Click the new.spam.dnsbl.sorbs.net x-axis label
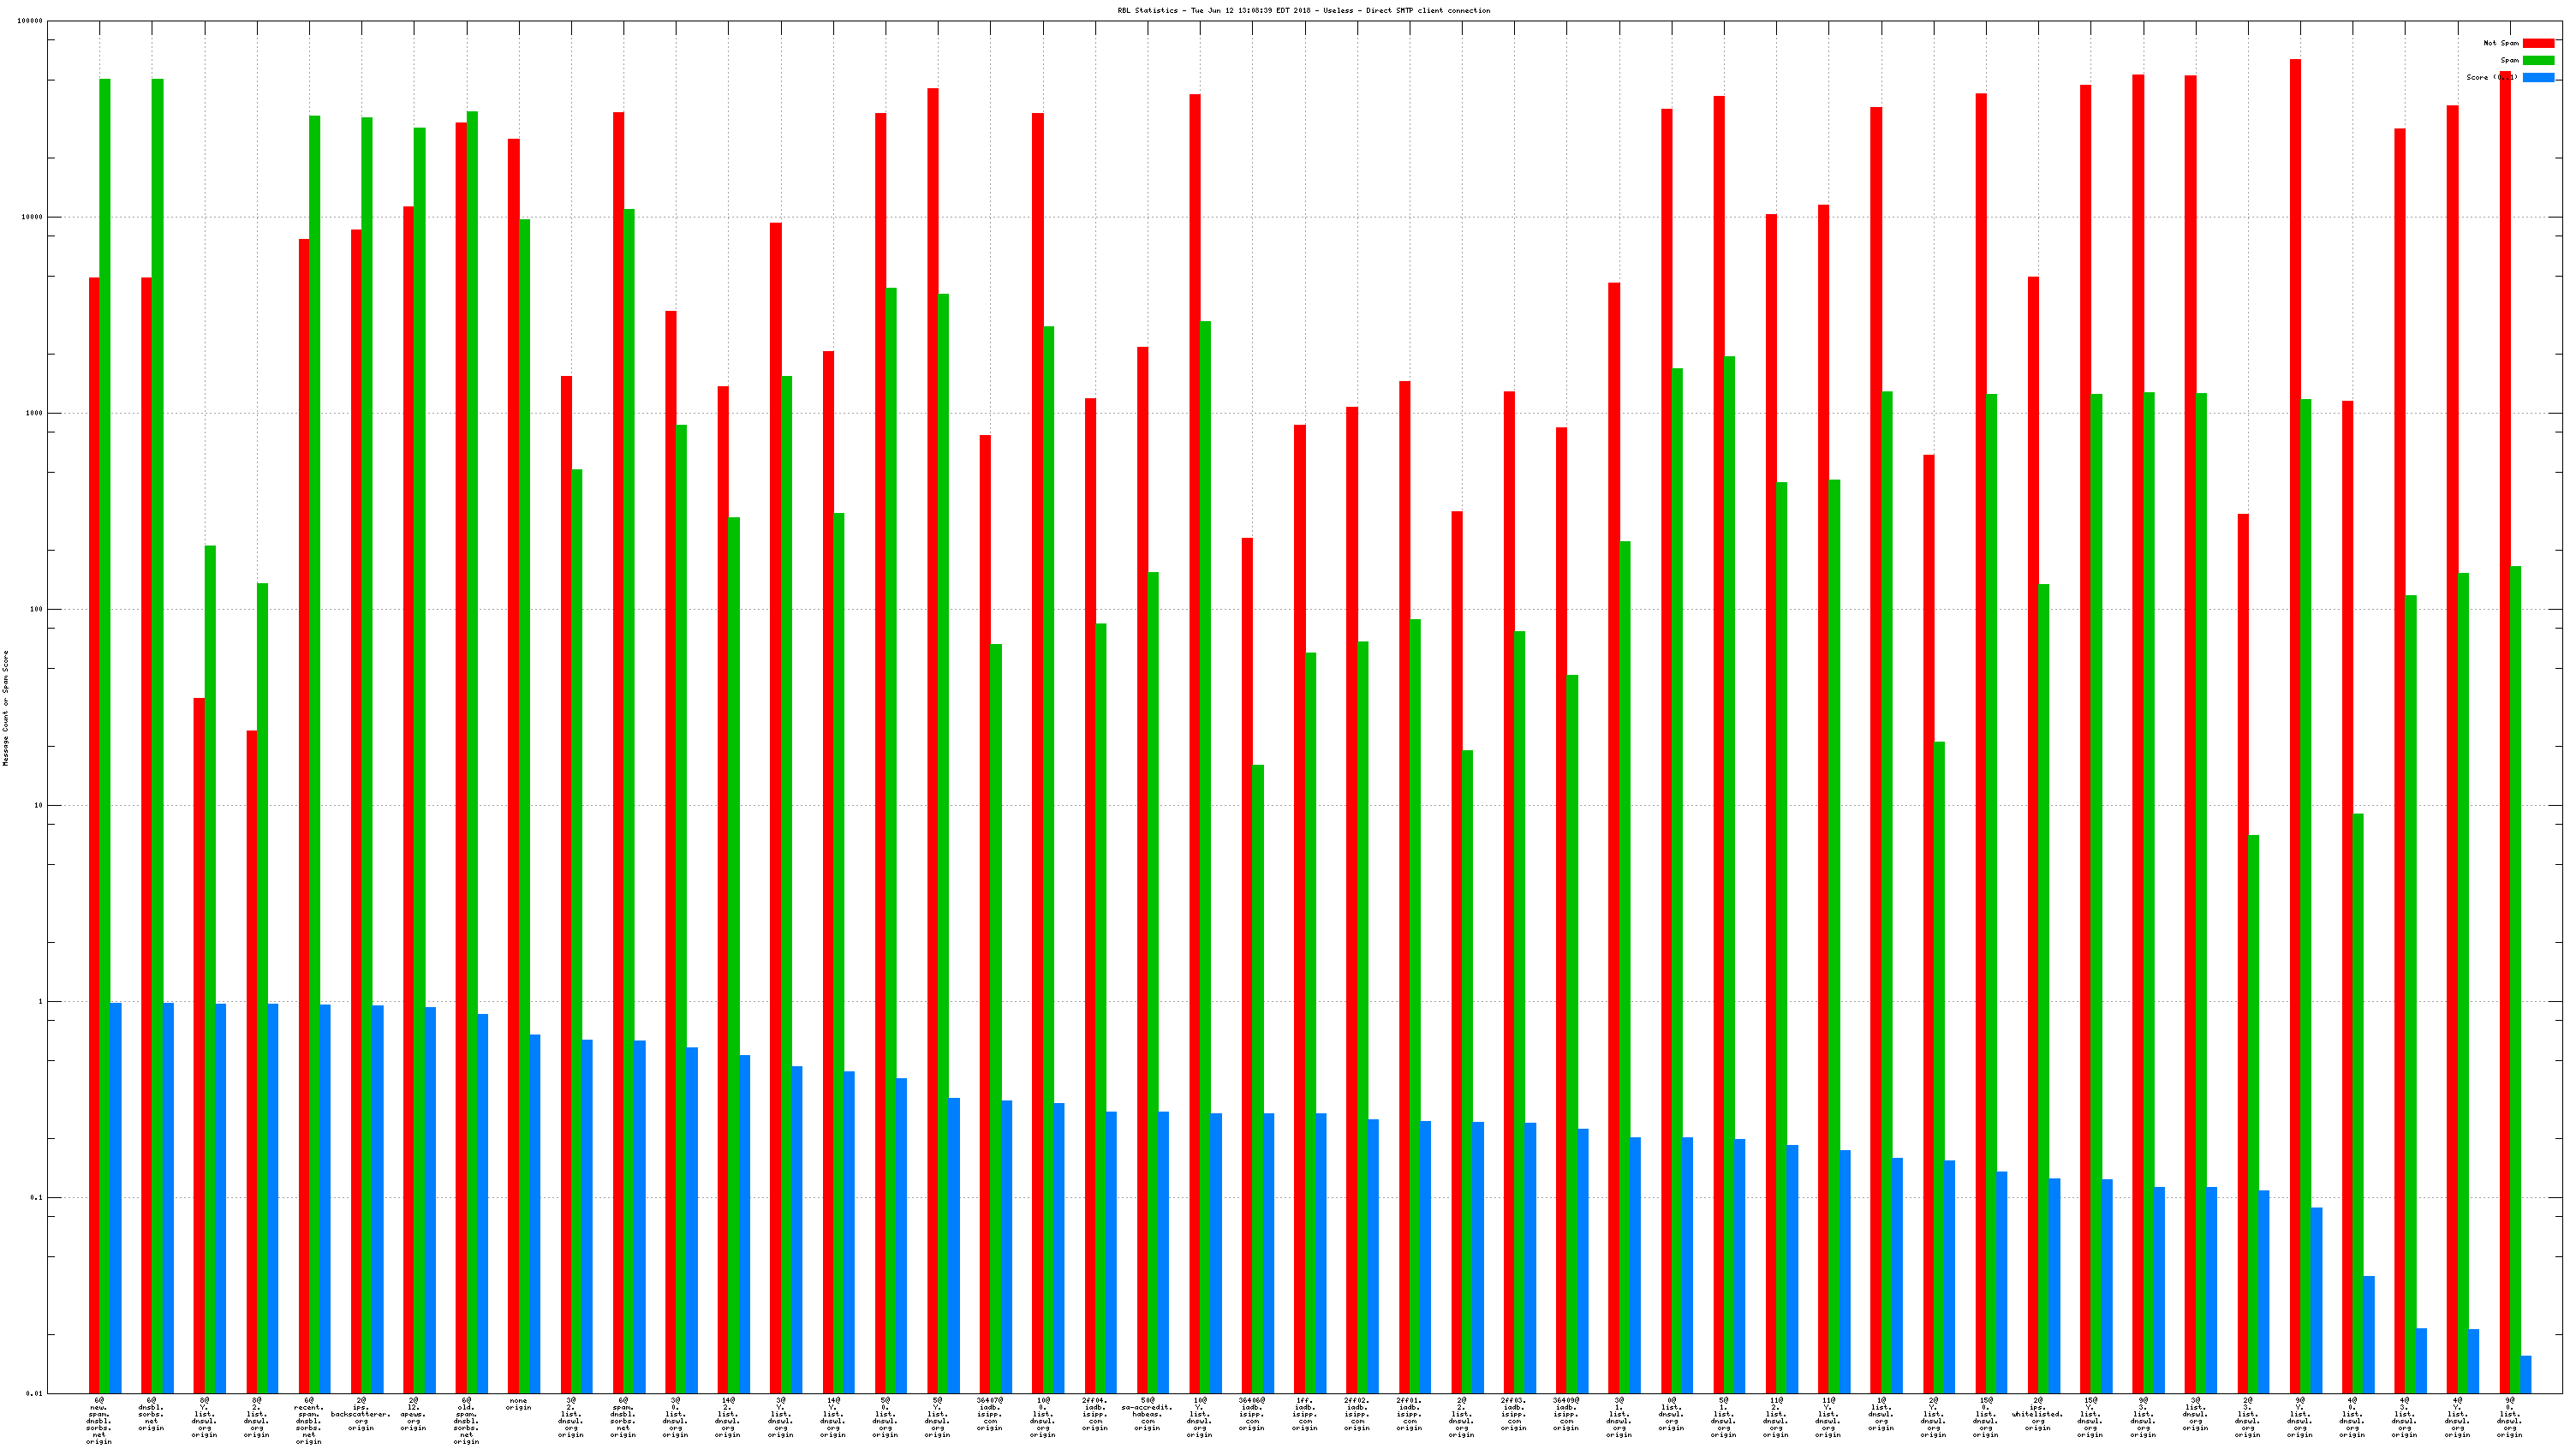Screen dimensions: 2576x1449 click(99, 1421)
